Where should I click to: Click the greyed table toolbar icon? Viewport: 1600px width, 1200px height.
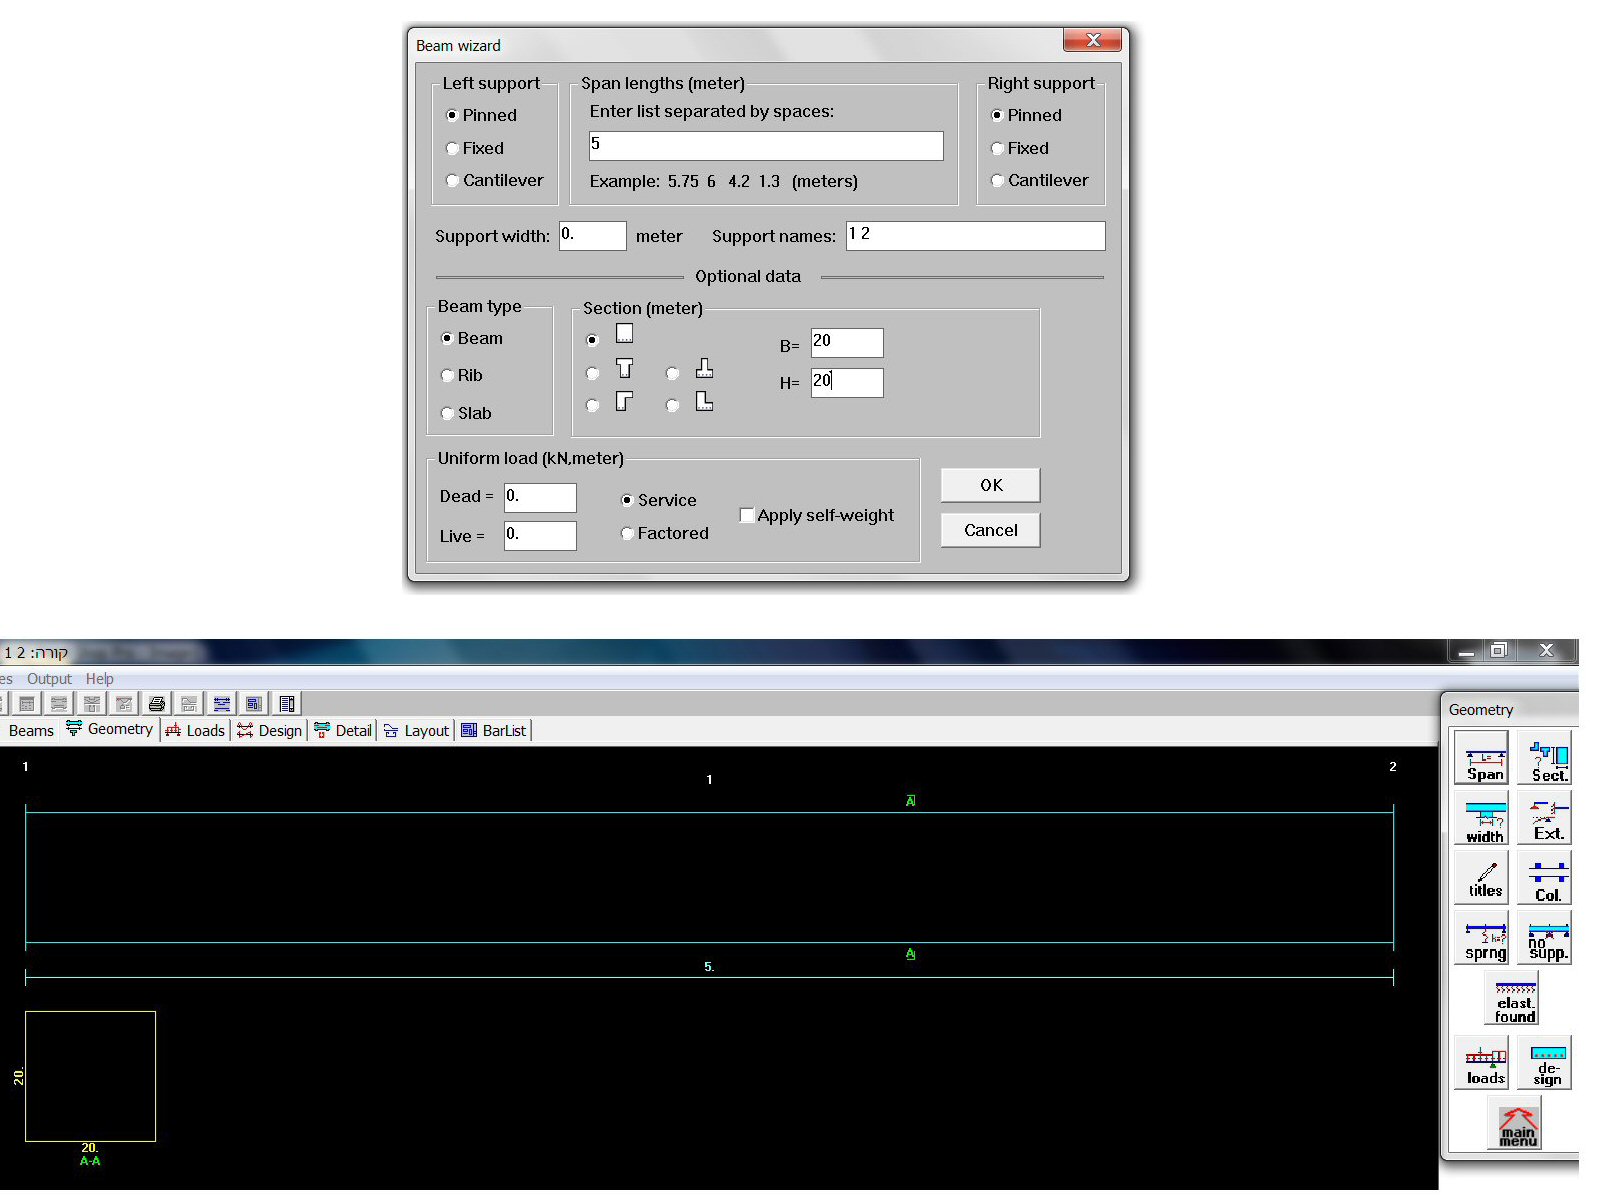(27, 704)
